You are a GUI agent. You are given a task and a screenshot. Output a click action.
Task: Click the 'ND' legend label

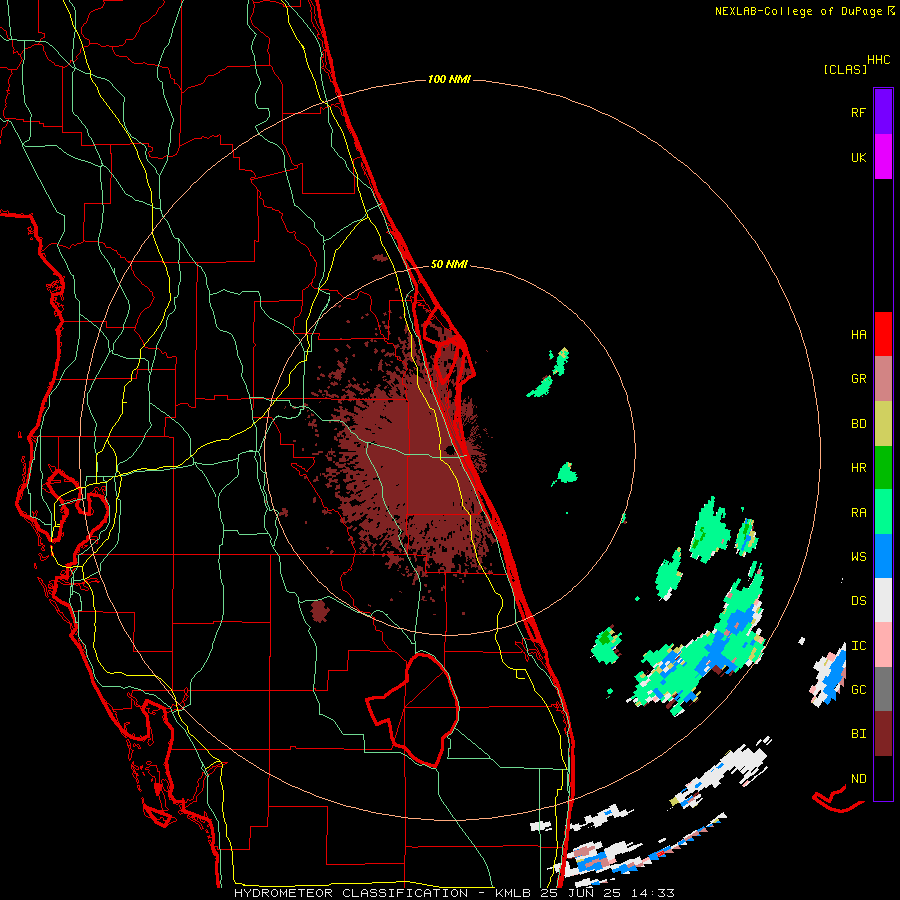tap(859, 778)
